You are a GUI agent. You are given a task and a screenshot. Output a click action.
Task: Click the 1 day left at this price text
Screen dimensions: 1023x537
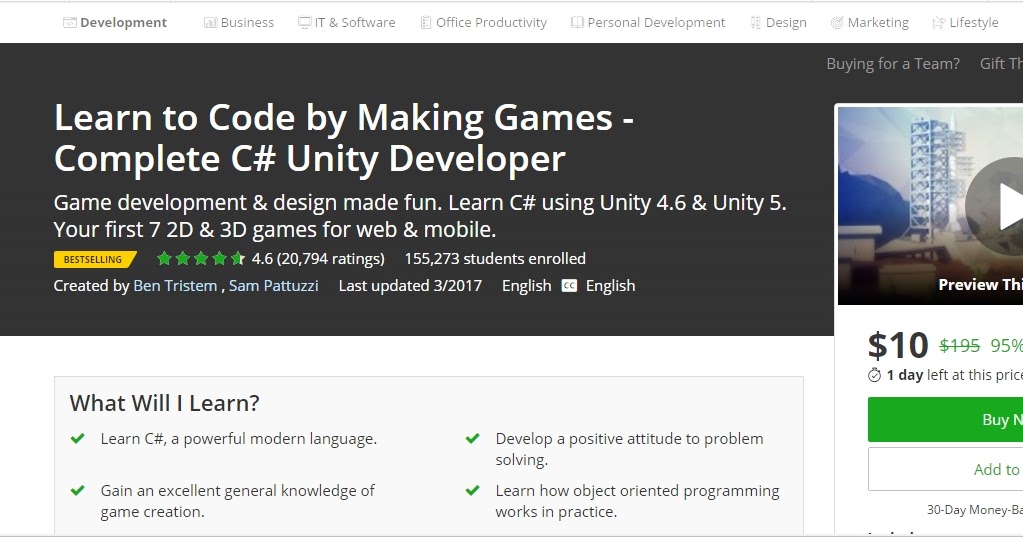[x=954, y=375]
